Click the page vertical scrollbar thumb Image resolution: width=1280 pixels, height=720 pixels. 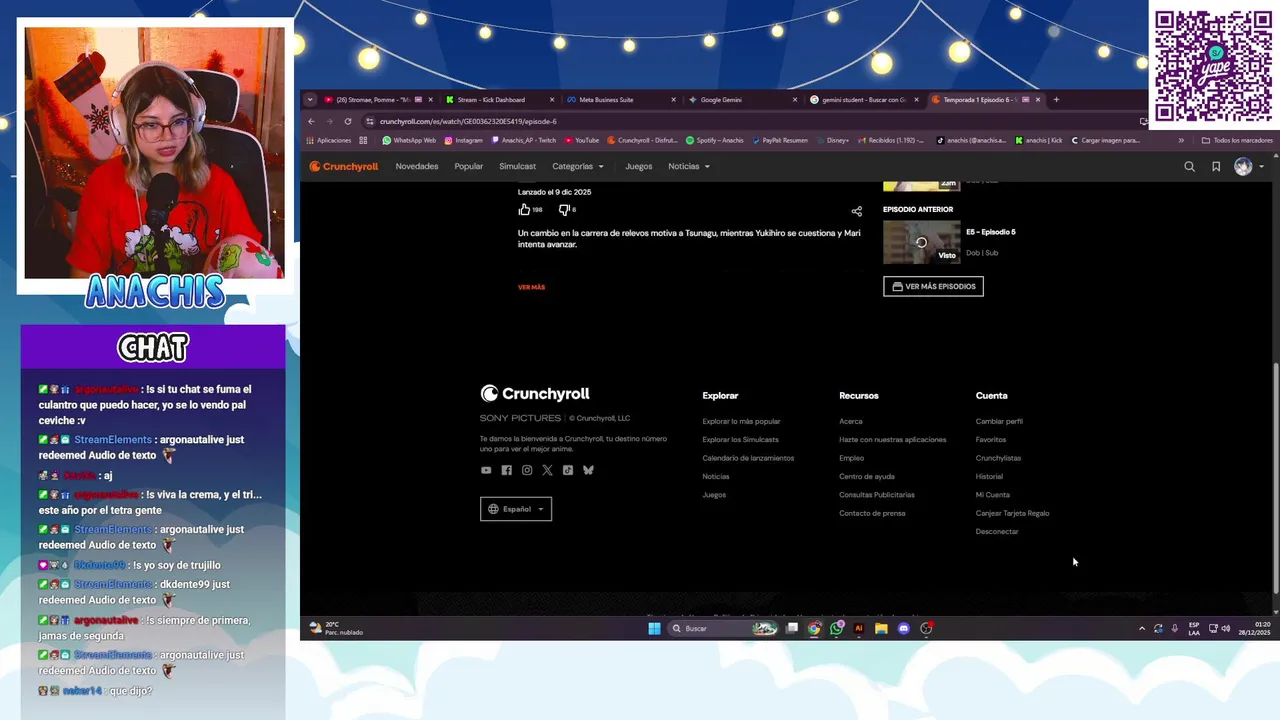pos(1275,478)
